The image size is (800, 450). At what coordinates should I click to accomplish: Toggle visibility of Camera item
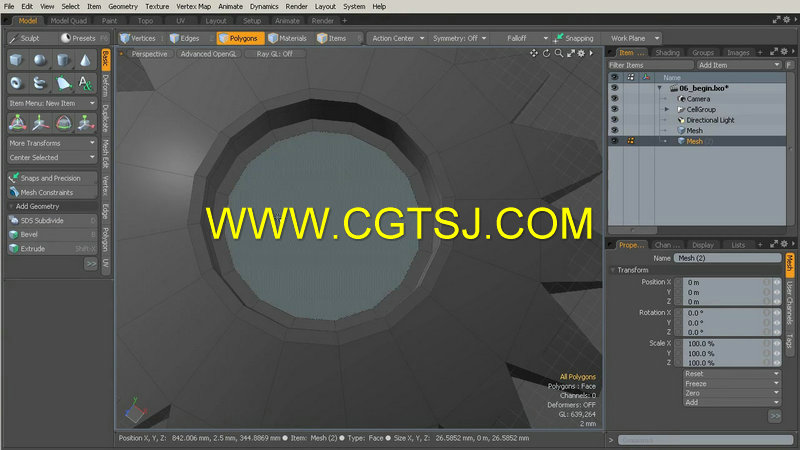point(614,98)
